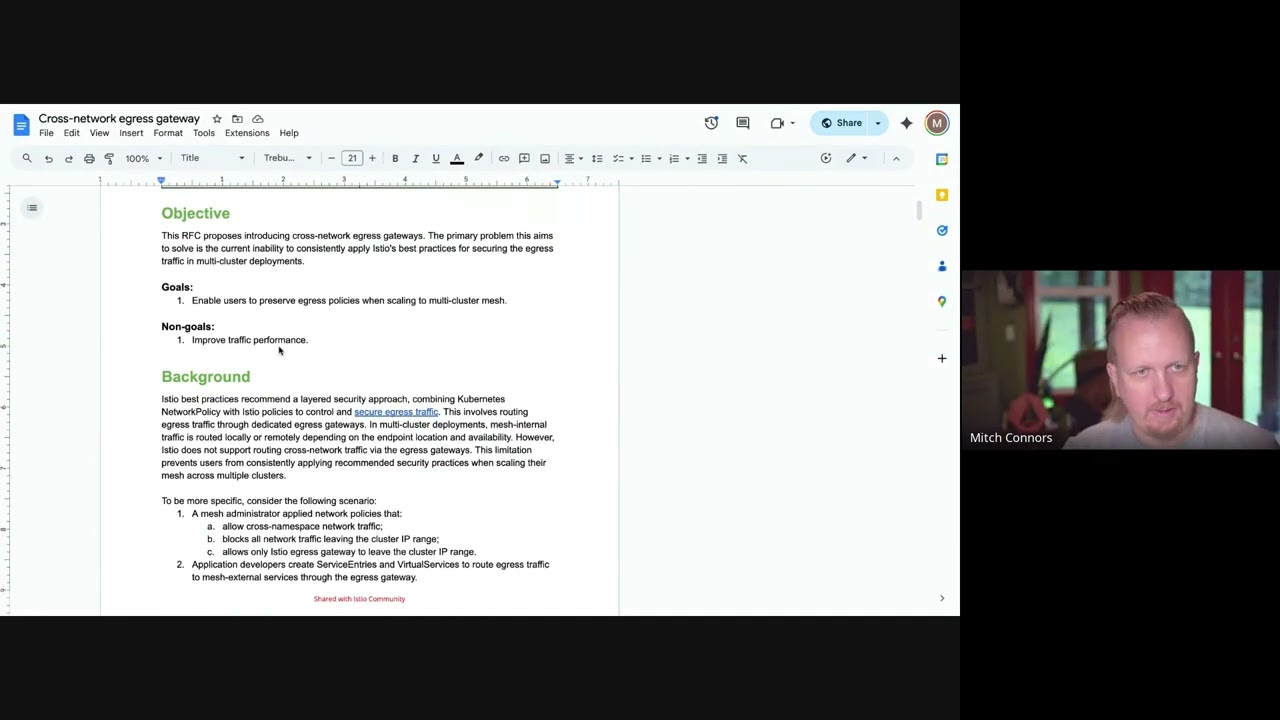
Task: Clear formatting of selection
Action: coord(743,158)
